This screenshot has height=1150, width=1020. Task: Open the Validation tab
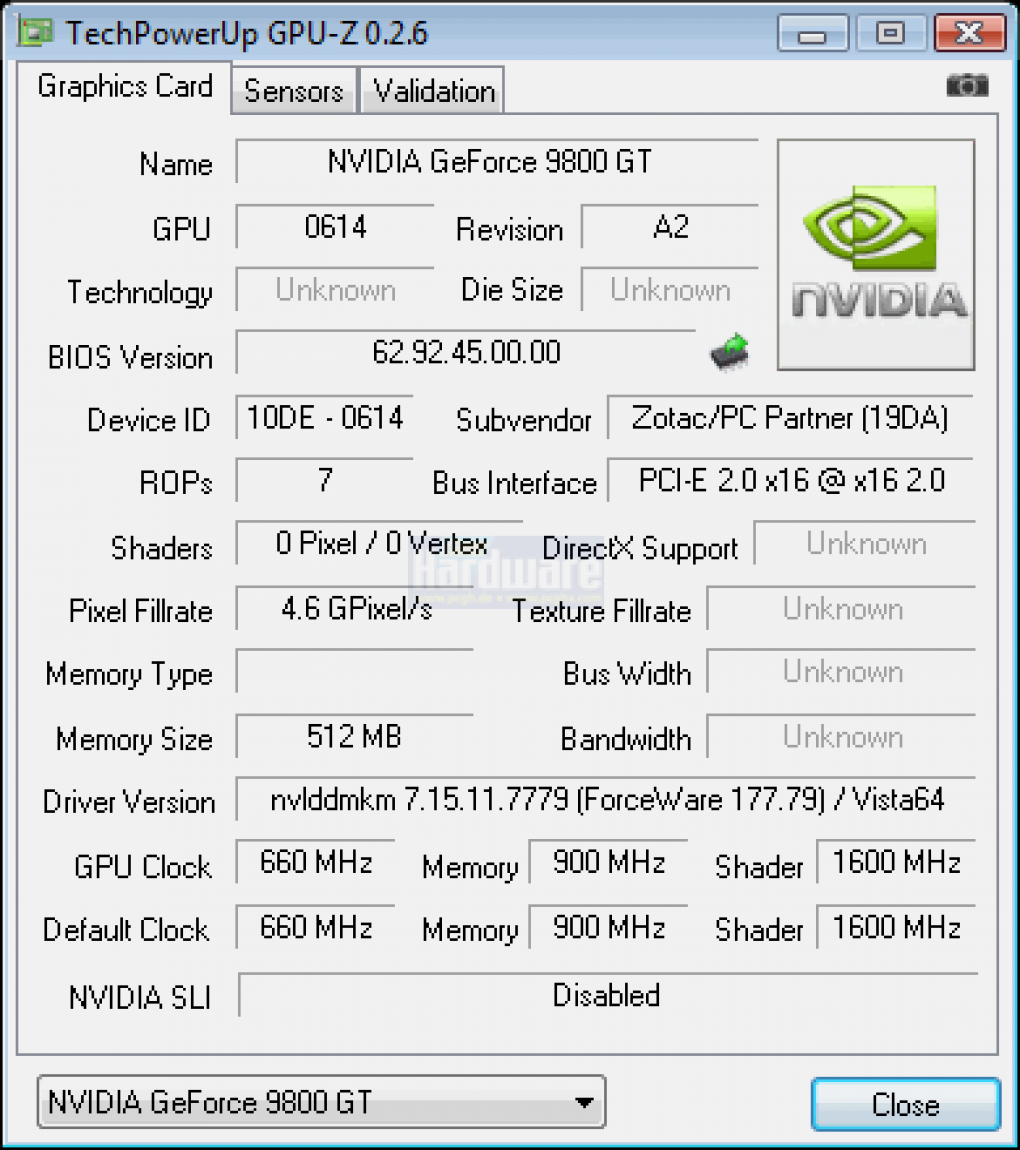[433, 91]
